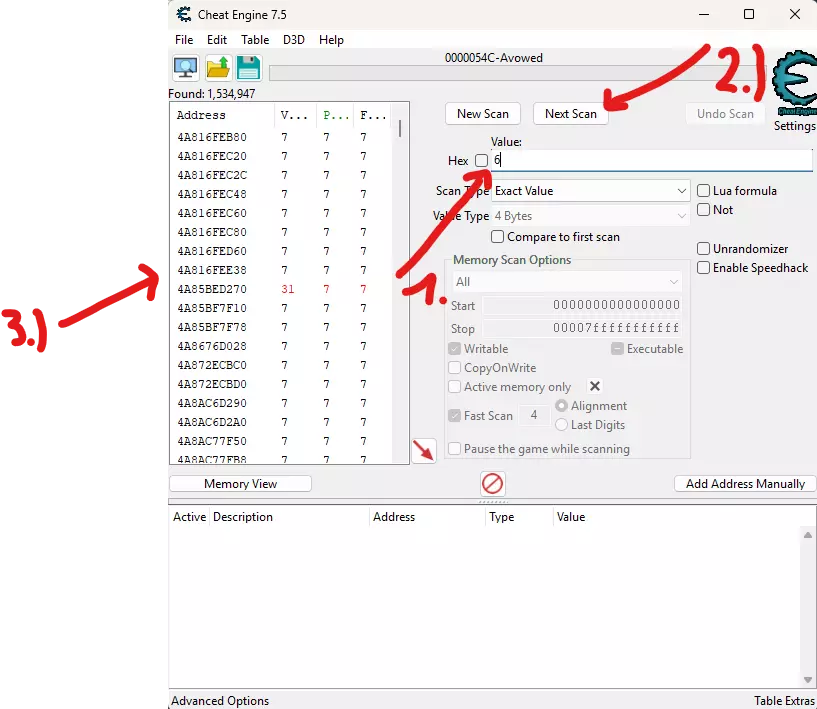This screenshot has height=709, width=817.
Task: Enable the Lua formula checkbox
Action: 703,191
